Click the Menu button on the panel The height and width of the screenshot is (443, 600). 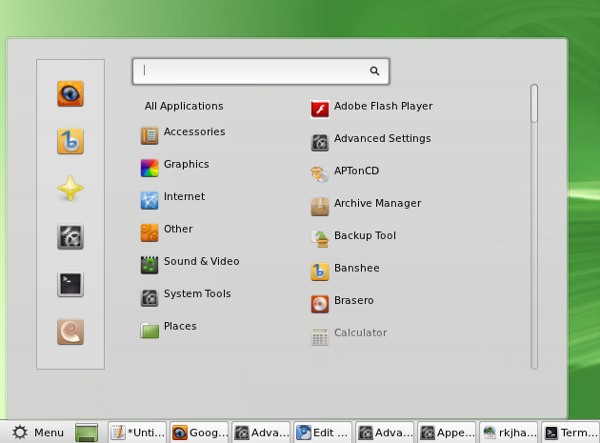pos(37,432)
